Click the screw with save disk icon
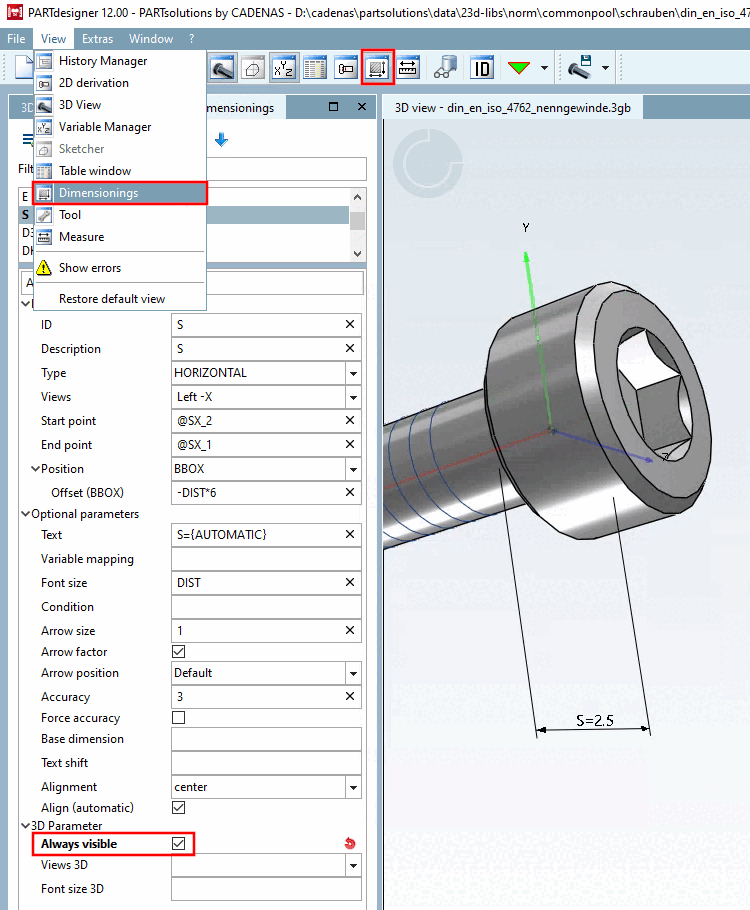The image size is (750, 910). [579, 68]
